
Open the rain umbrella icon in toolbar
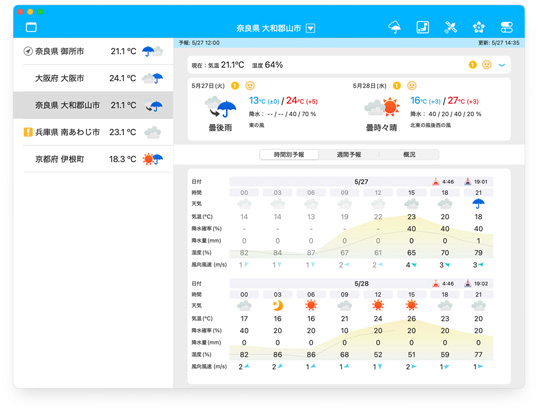[x=395, y=27]
